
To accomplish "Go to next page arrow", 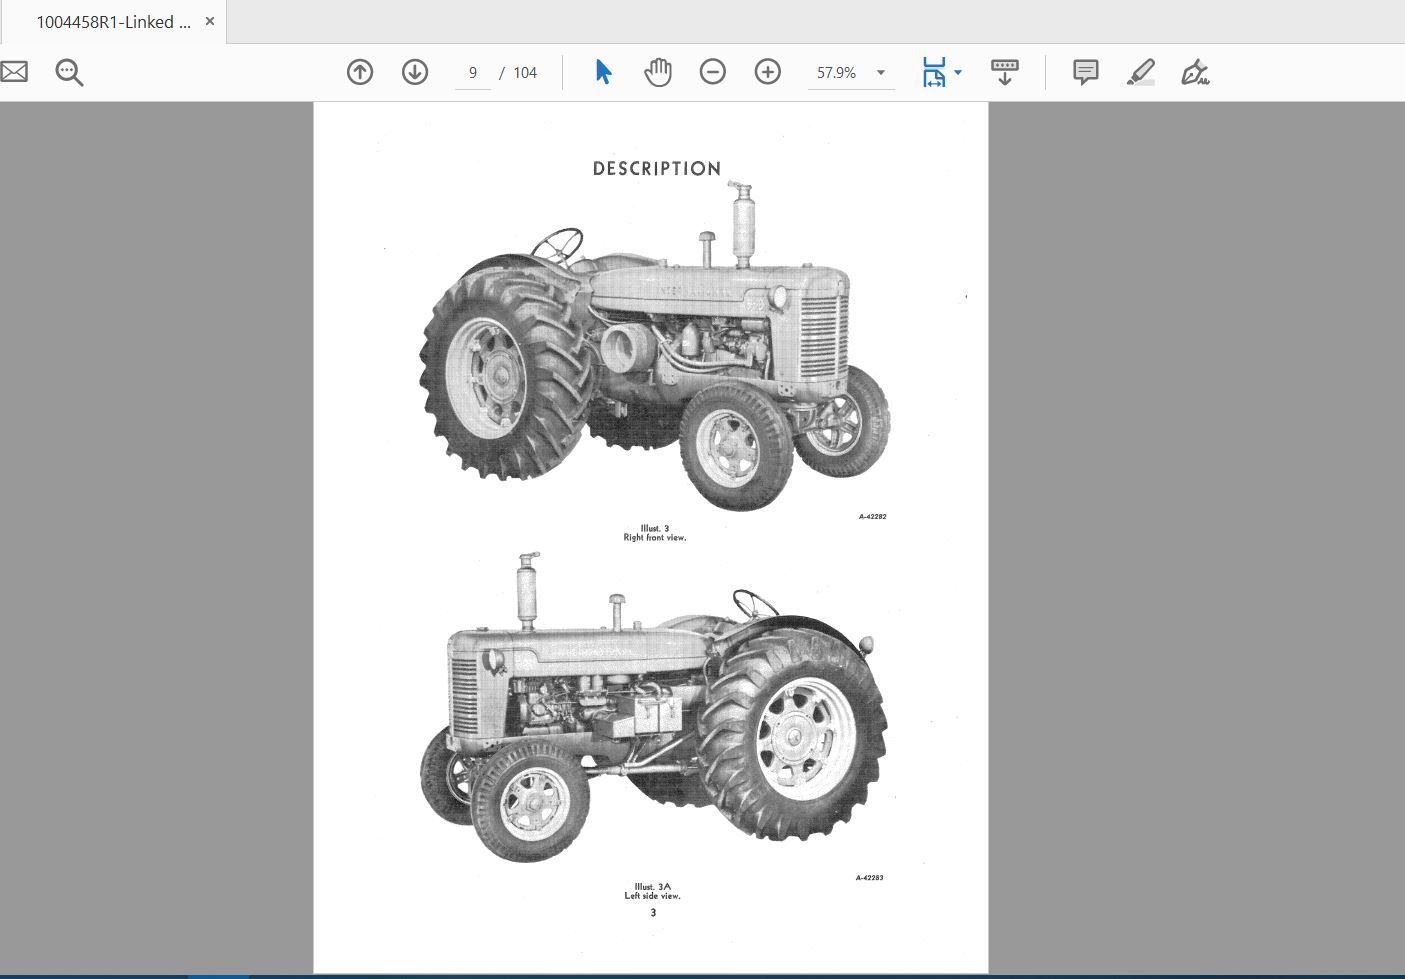I will [415, 72].
